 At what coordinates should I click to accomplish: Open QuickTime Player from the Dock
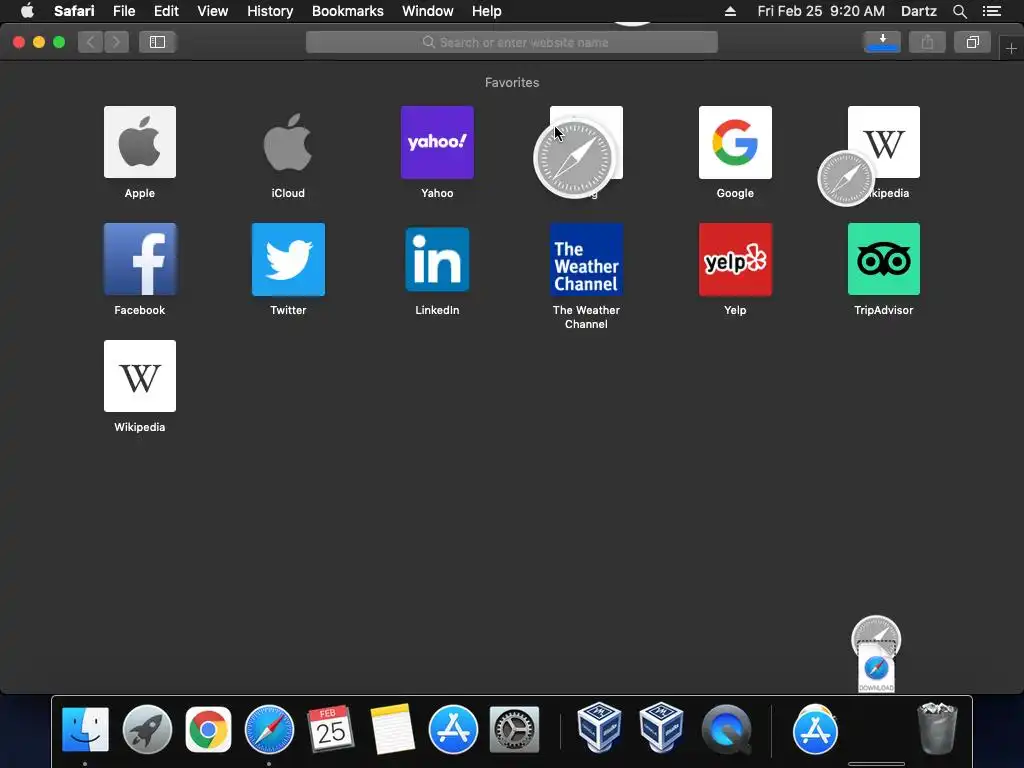tap(726, 729)
